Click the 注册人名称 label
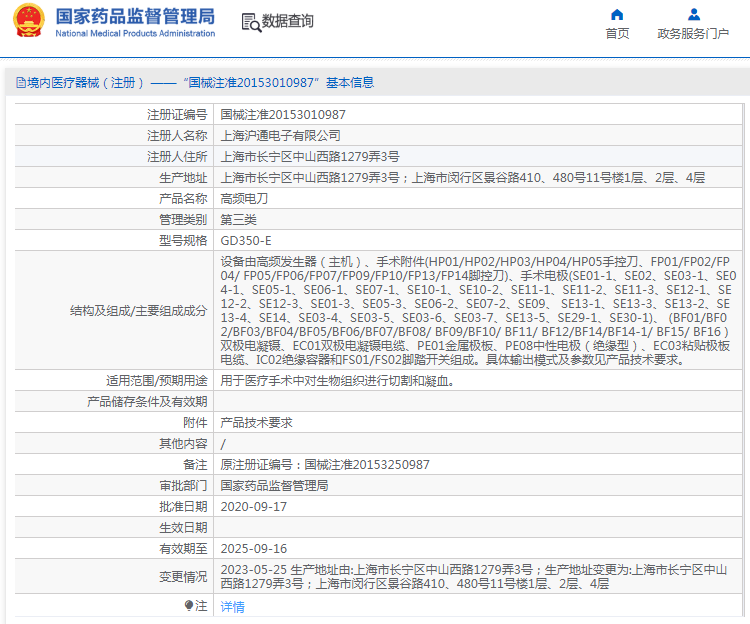This screenshot has height=624, width=750. pos(177,136)
